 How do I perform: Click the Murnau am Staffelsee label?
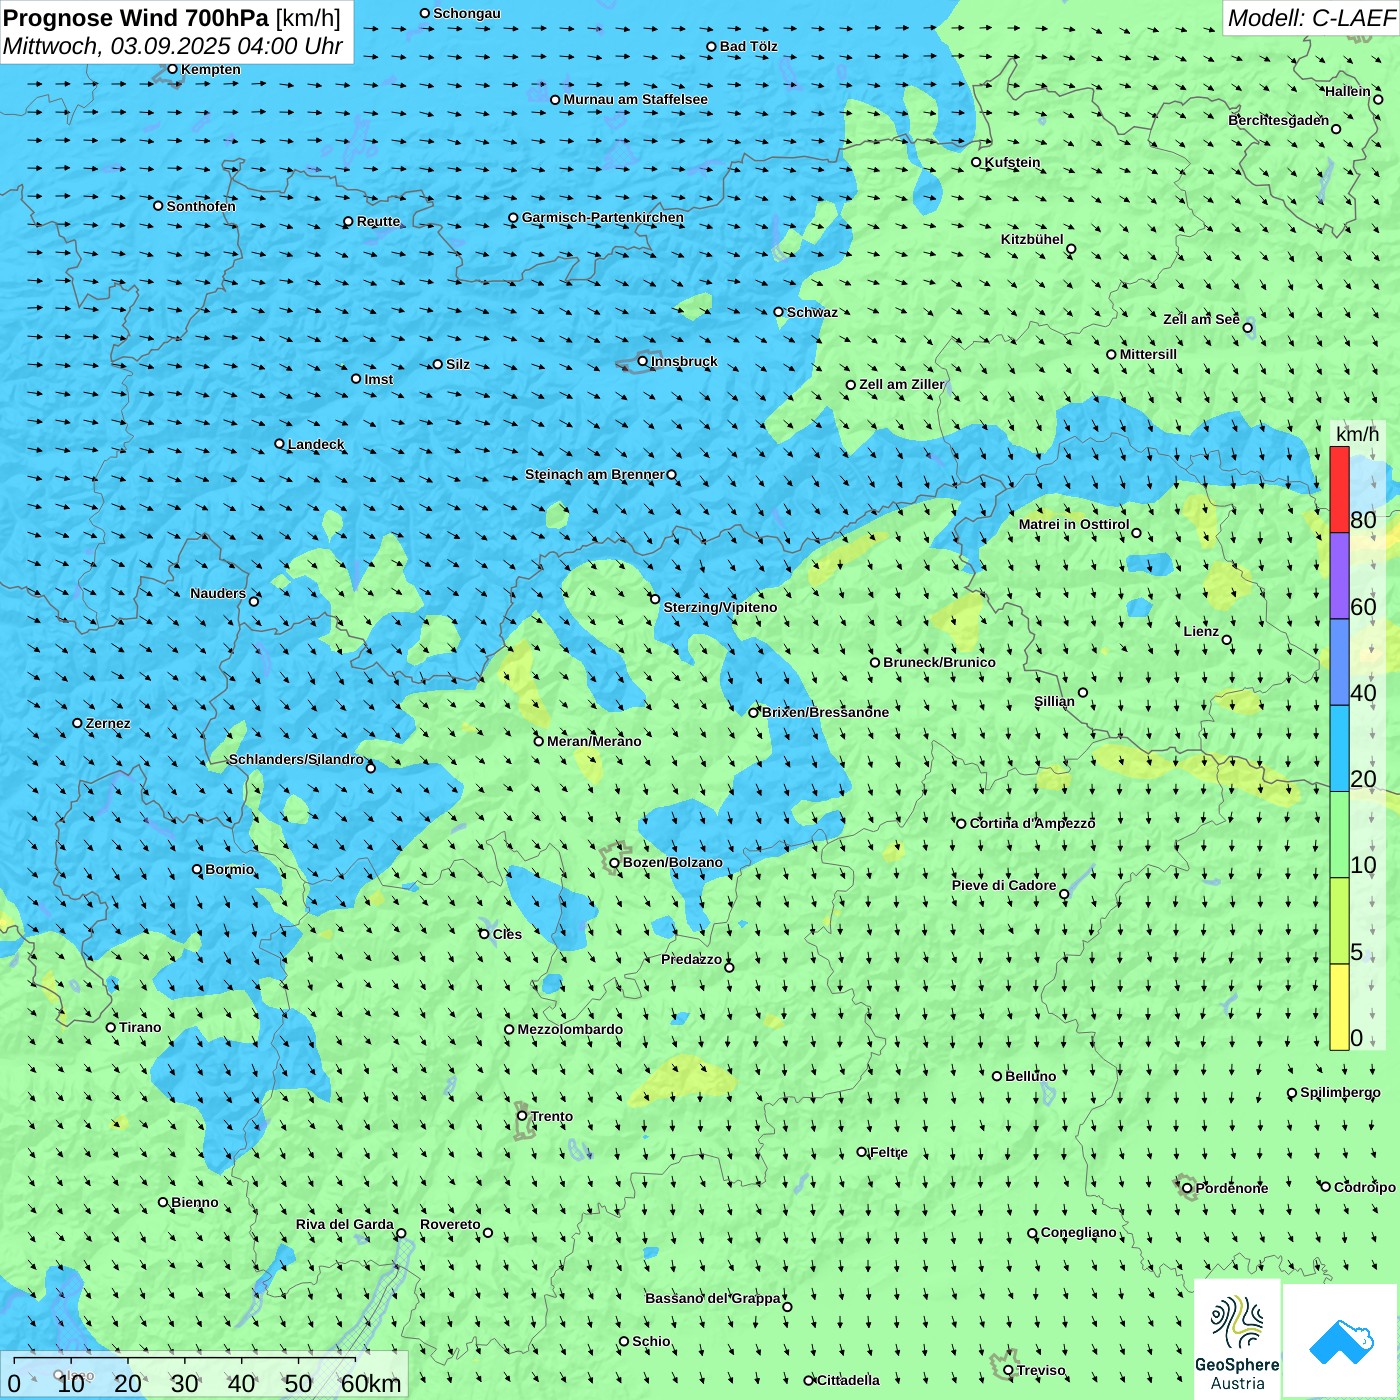coord(635,99)
